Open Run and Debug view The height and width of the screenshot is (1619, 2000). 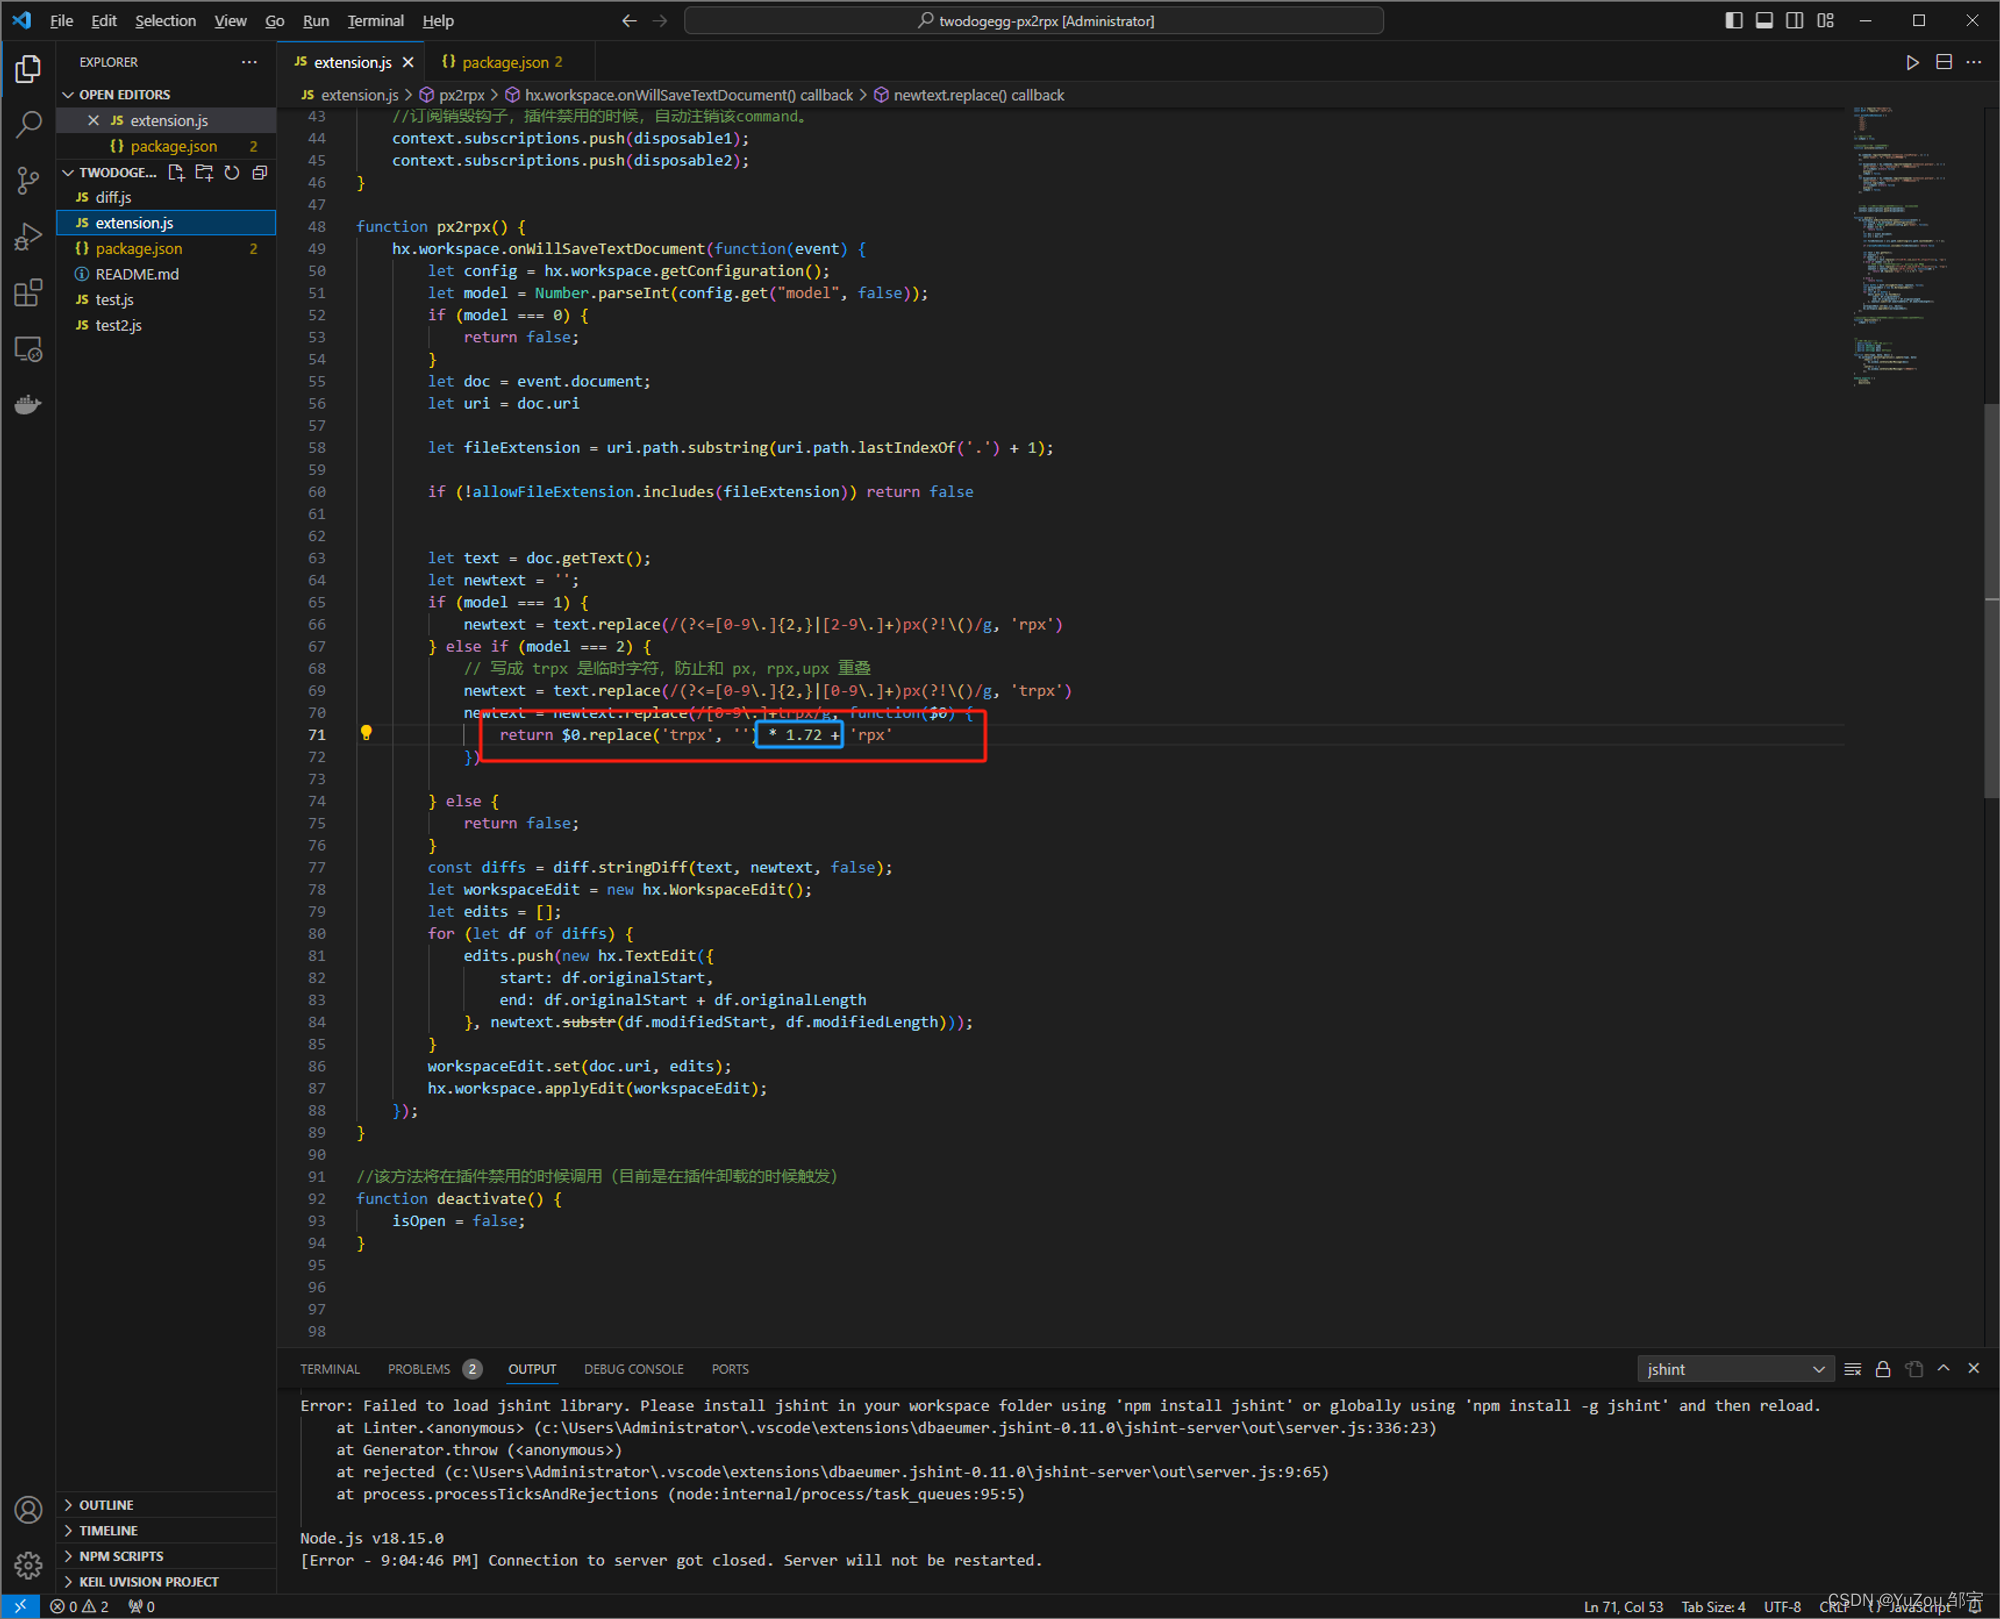(x=28, y=237)
